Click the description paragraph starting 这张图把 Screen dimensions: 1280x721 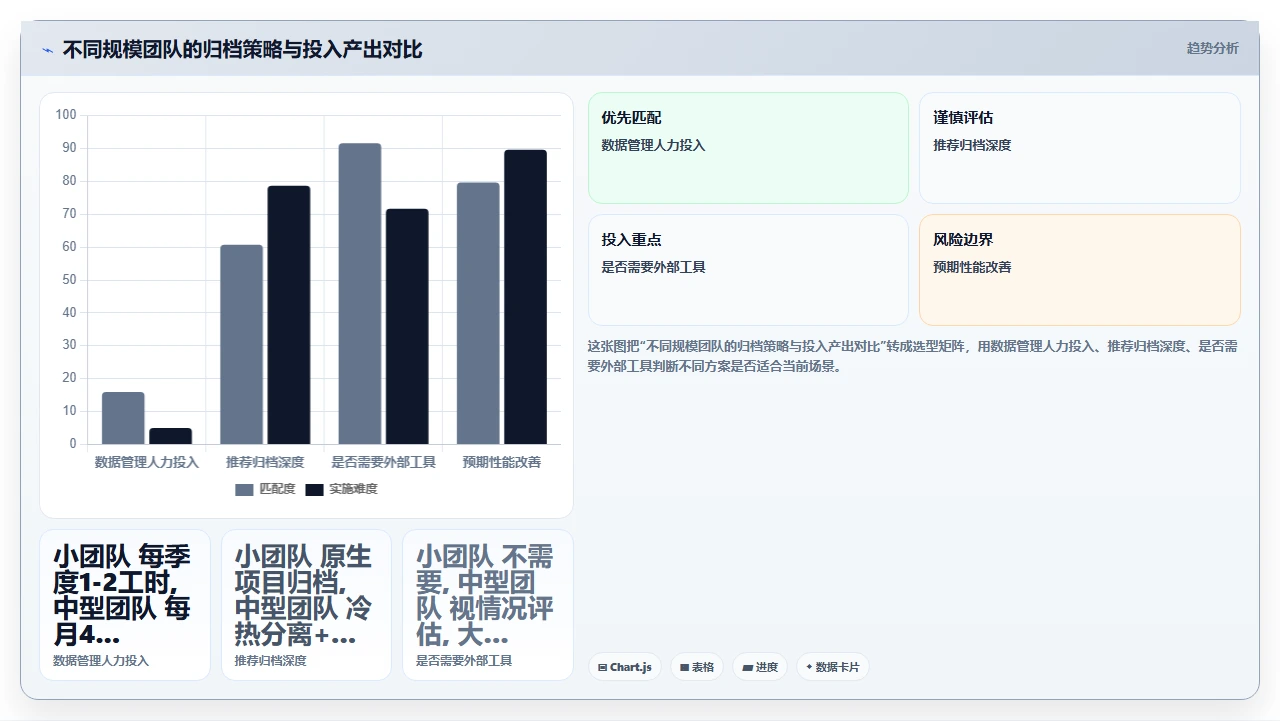913,356
